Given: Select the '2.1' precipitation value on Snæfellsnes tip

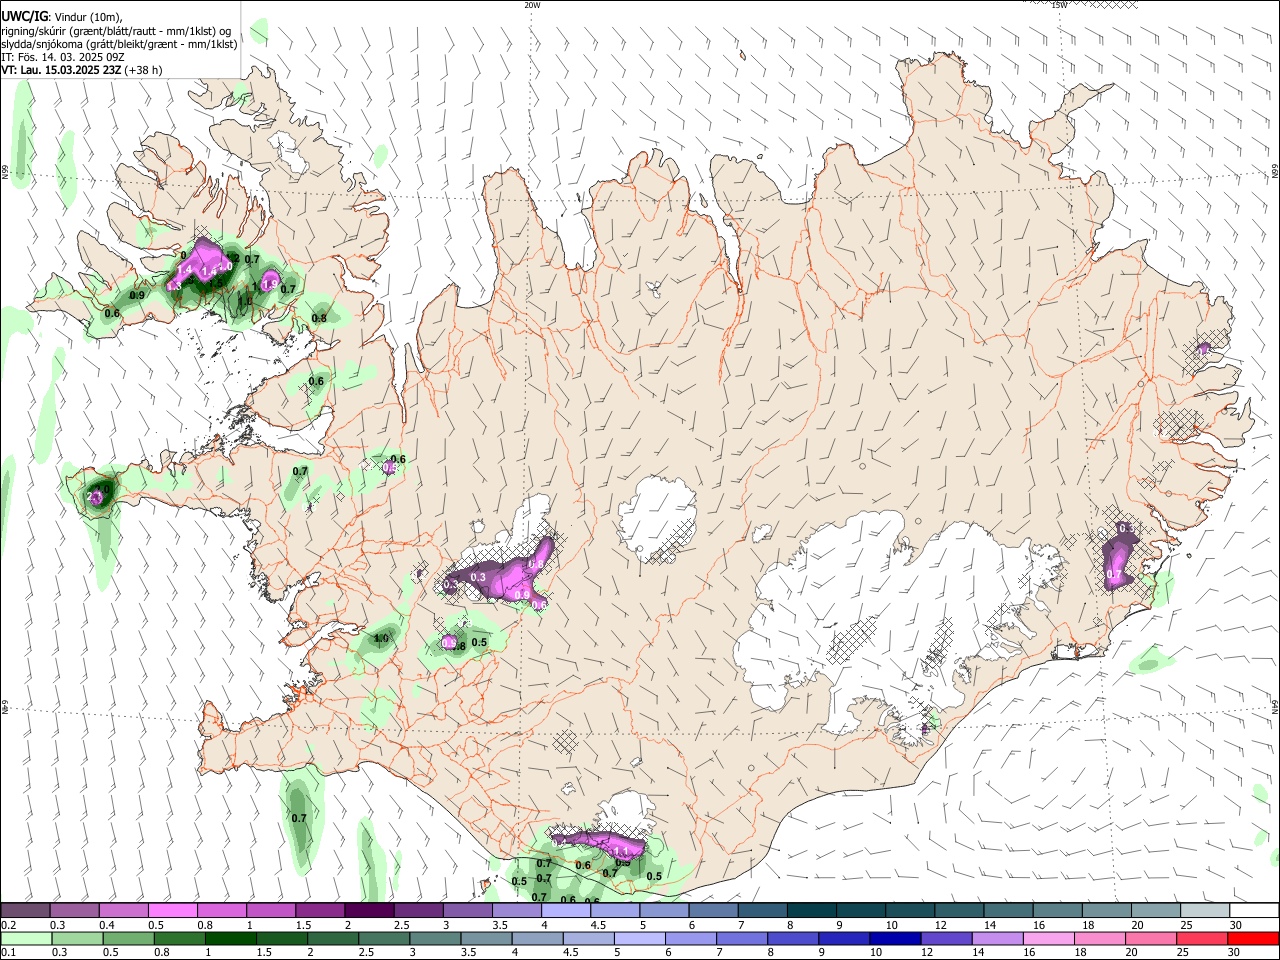Looking at the screenshot, I should pos(95,498).
